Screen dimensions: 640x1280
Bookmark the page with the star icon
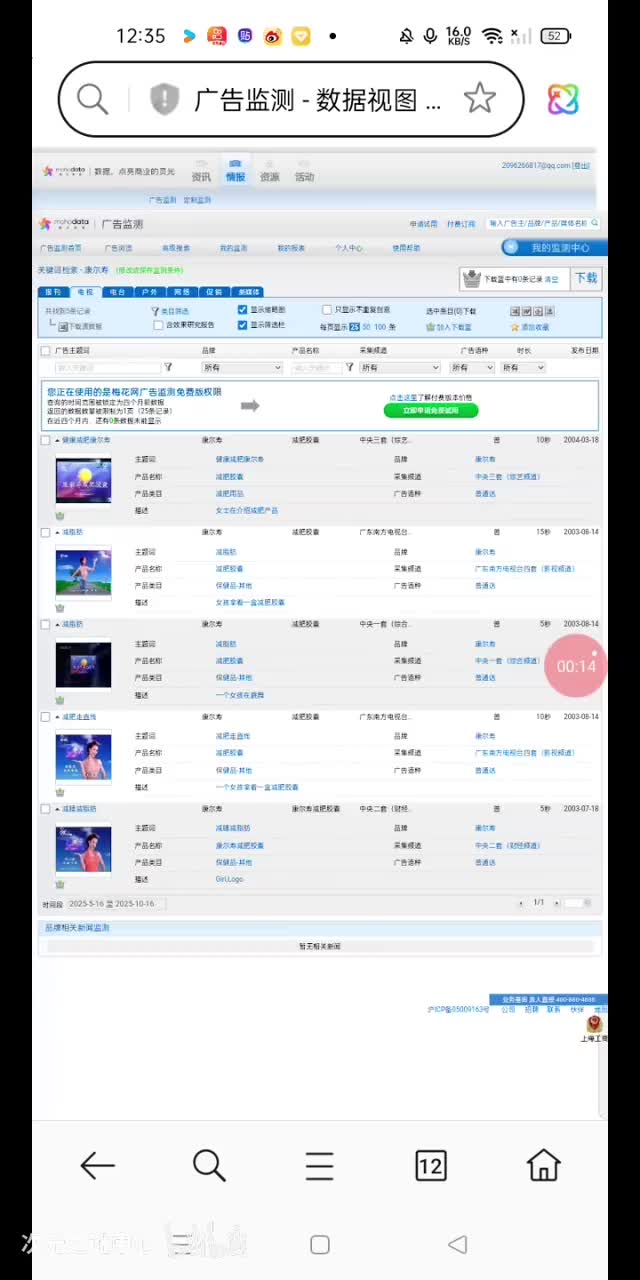click(480, 99)
